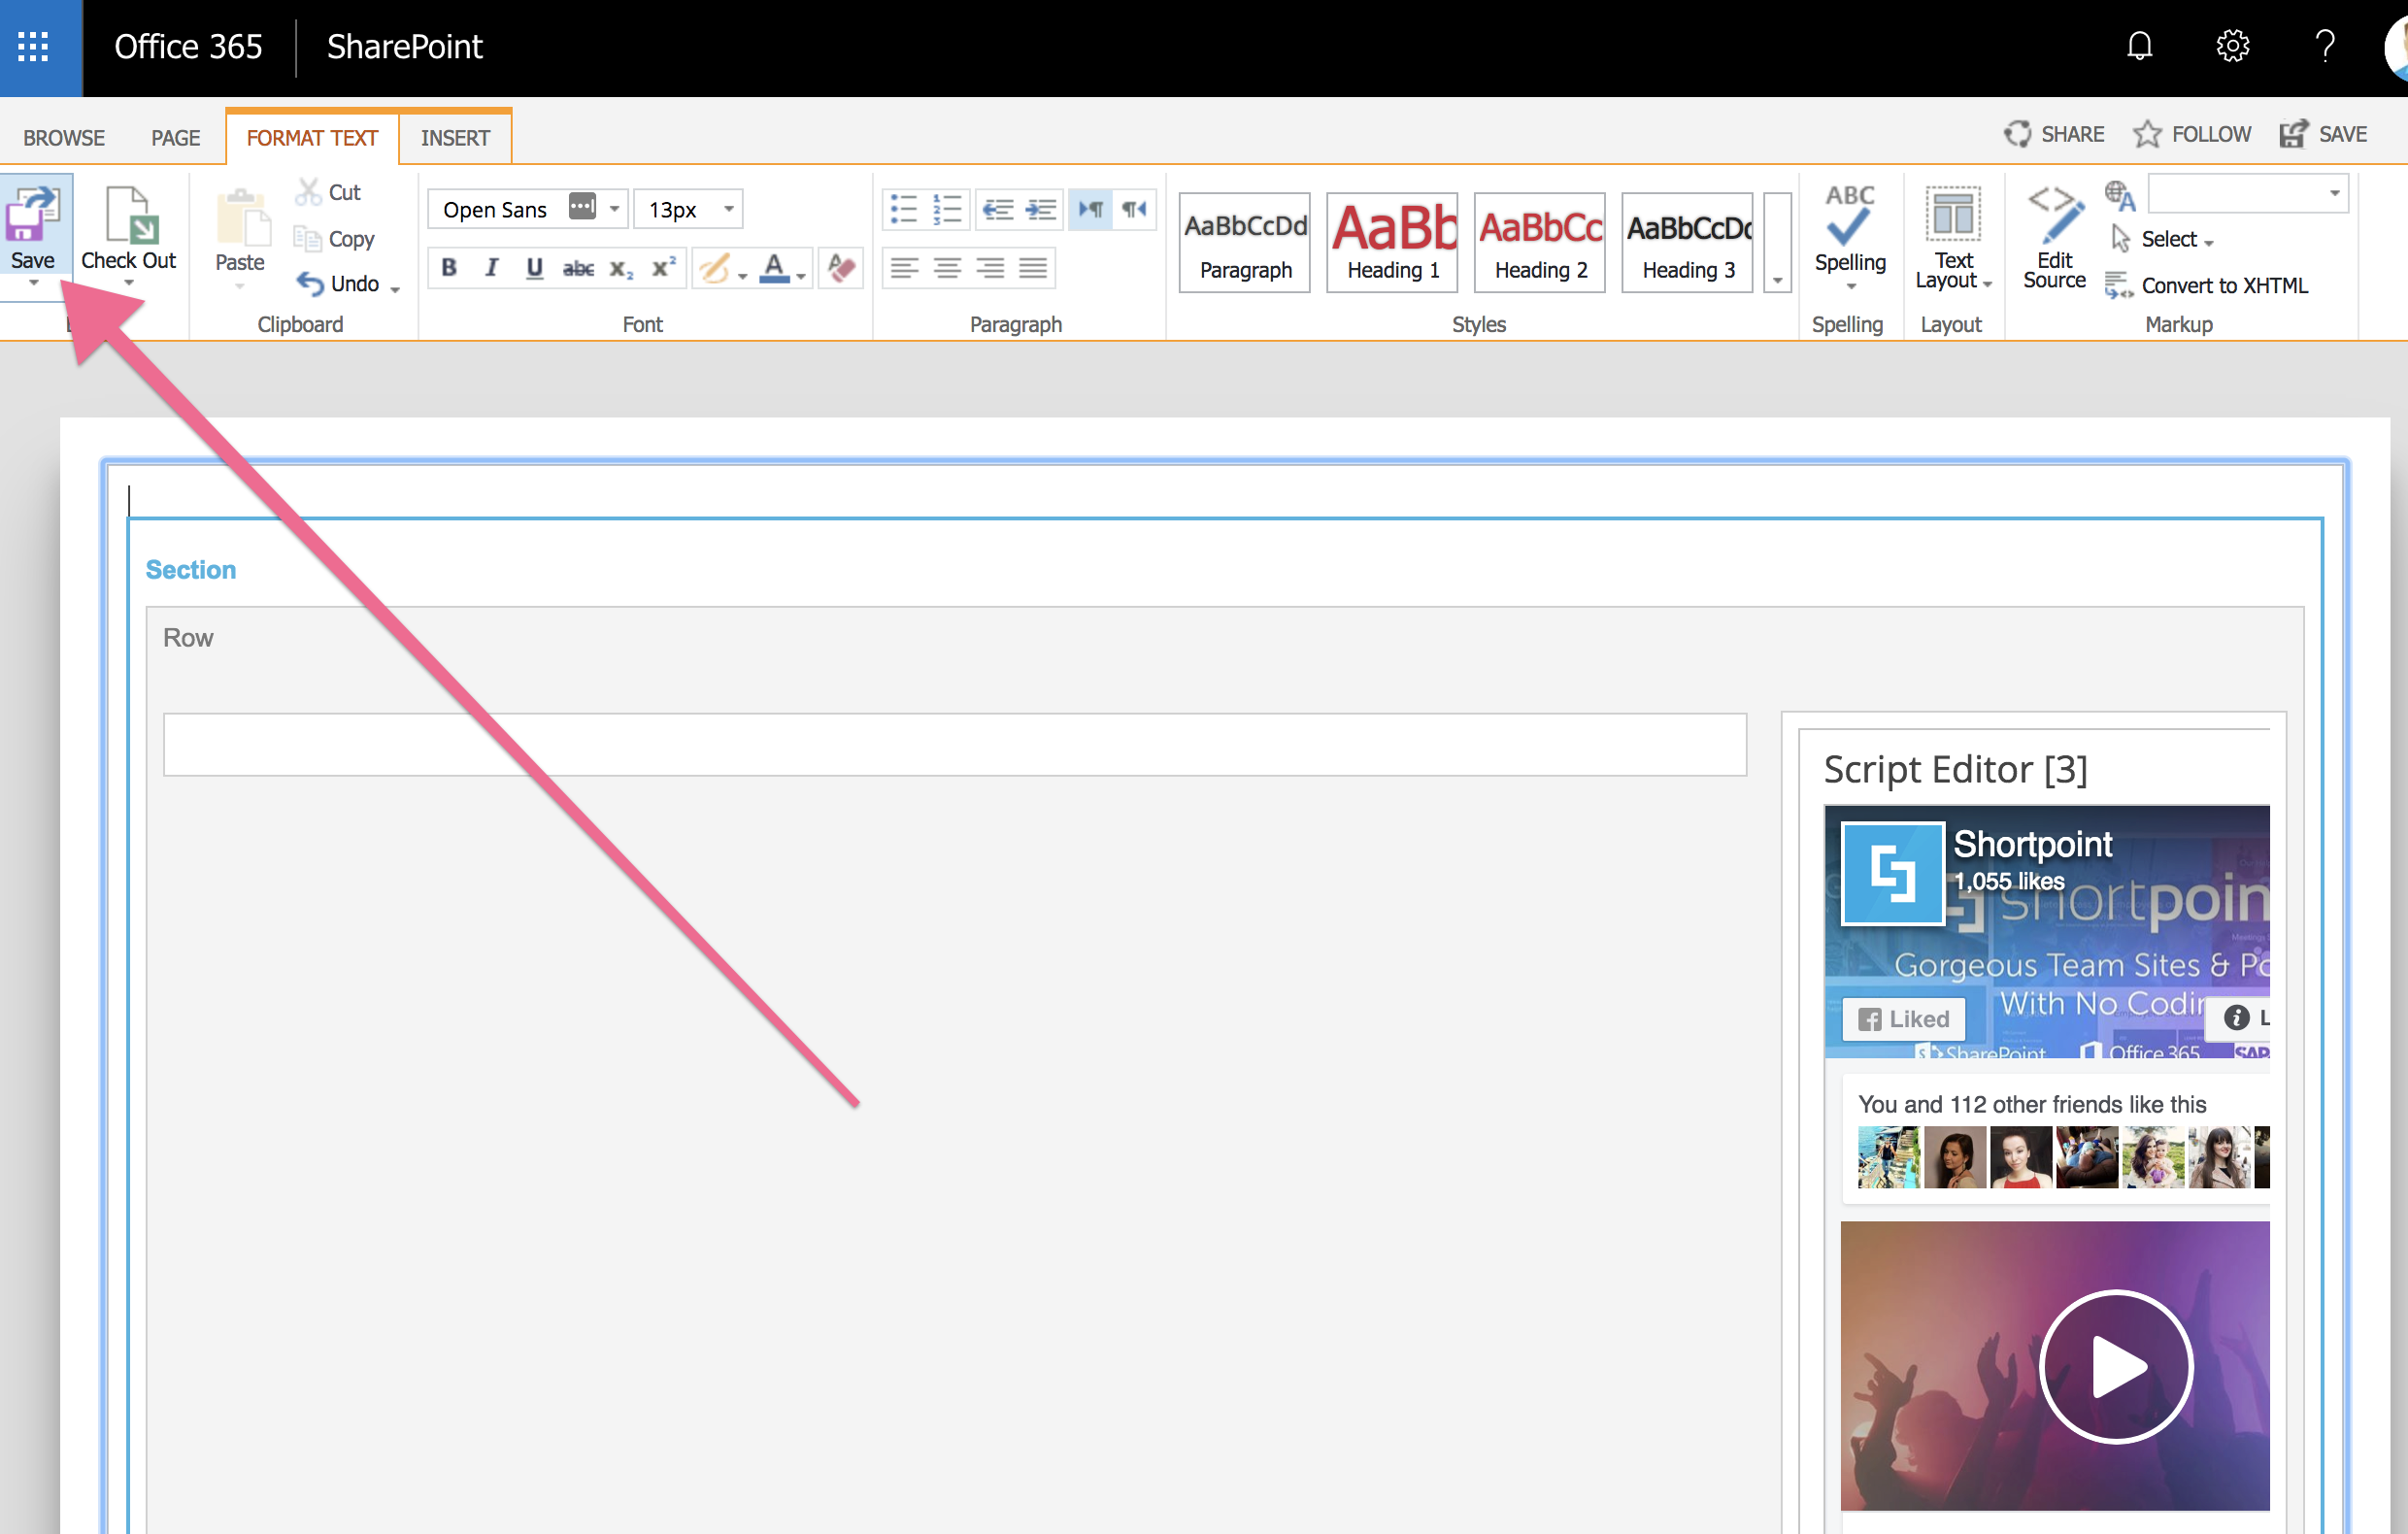
Task: Play the video in the Script Editor
Action: click(x=2114, y=1366)
